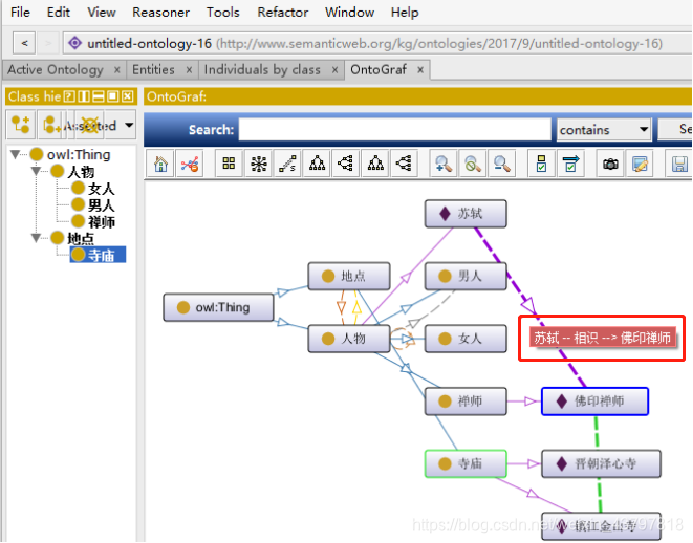Open the Refactor menu
The image size is (693, 543).
coord(283,12)
